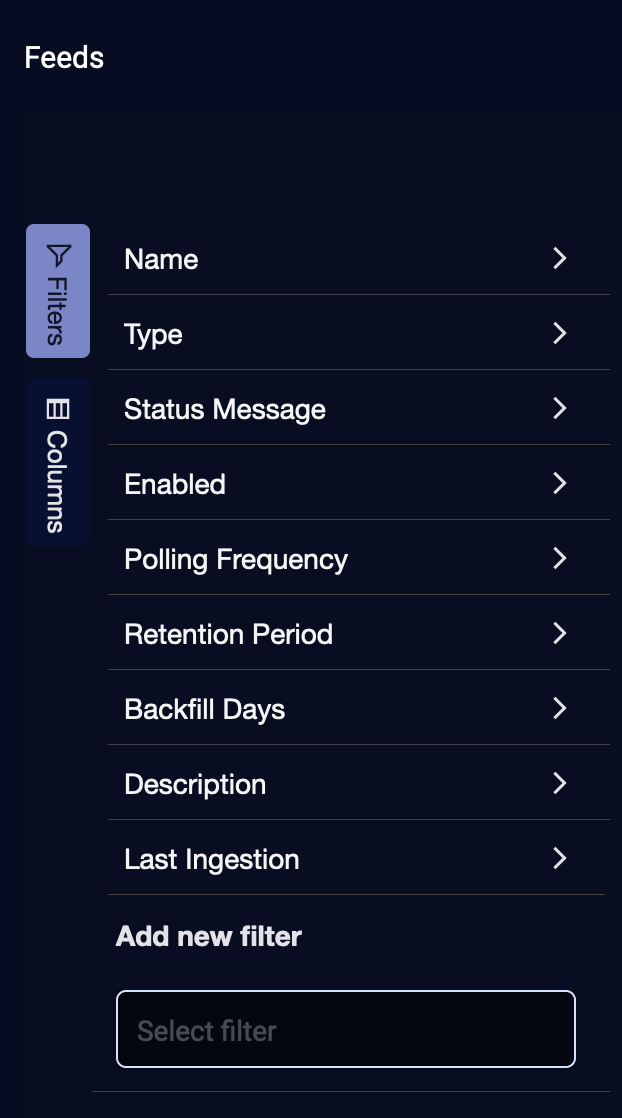The image size is (622, 1118).
Task: Click the Feeds page heading
Action: click(64, 57)
